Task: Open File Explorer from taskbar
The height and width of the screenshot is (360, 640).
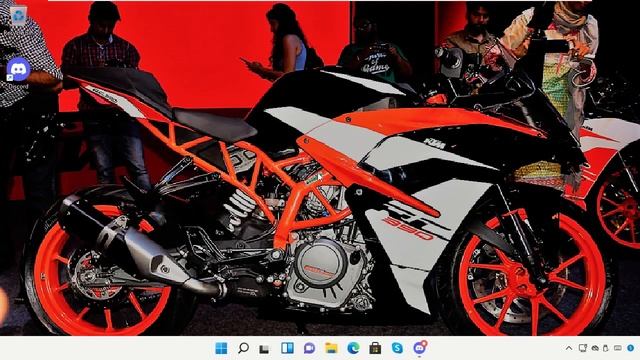Action: pyautogui.click(x=331, y=348)
